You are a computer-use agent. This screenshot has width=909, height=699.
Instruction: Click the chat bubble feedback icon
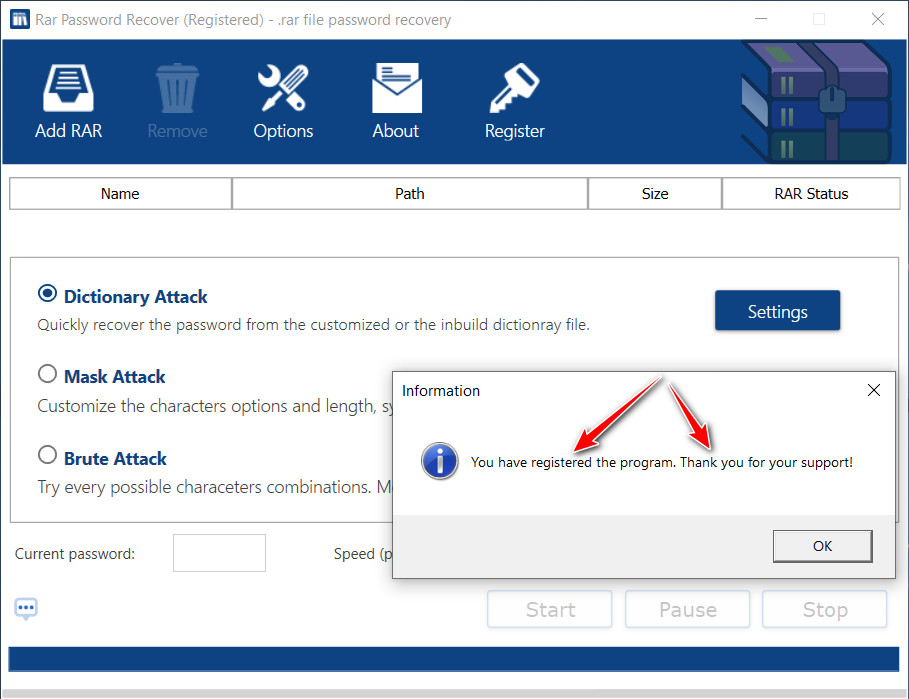pyautogui.click(x=26, y=609)
